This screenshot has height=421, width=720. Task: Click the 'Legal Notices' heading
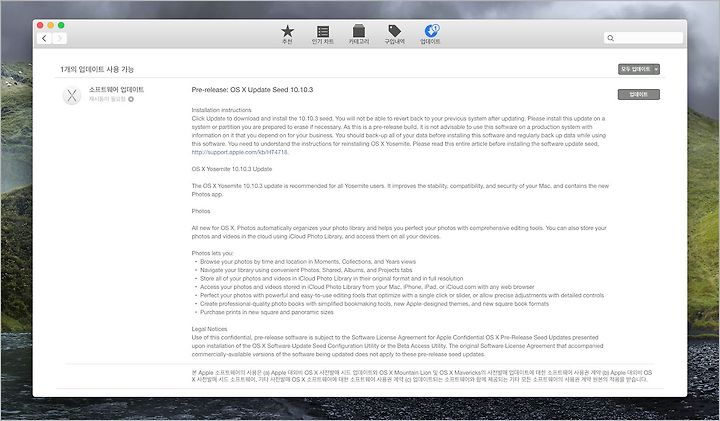point(209,329)
